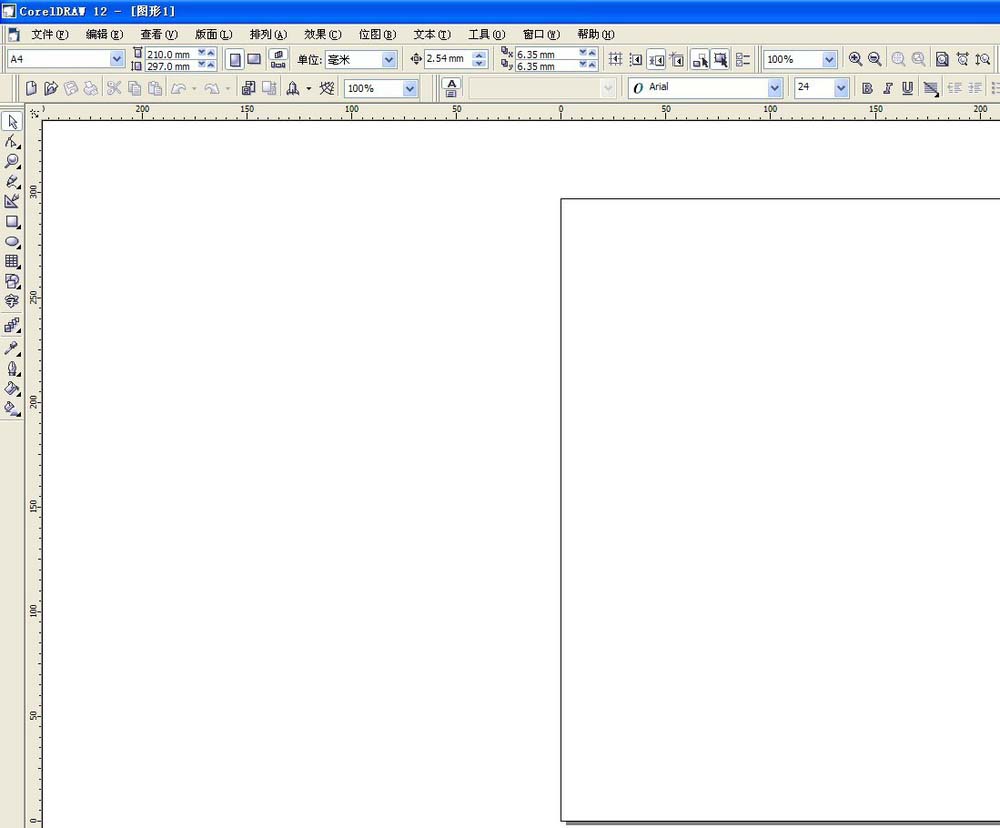Click the Import icon

(249, 88)
